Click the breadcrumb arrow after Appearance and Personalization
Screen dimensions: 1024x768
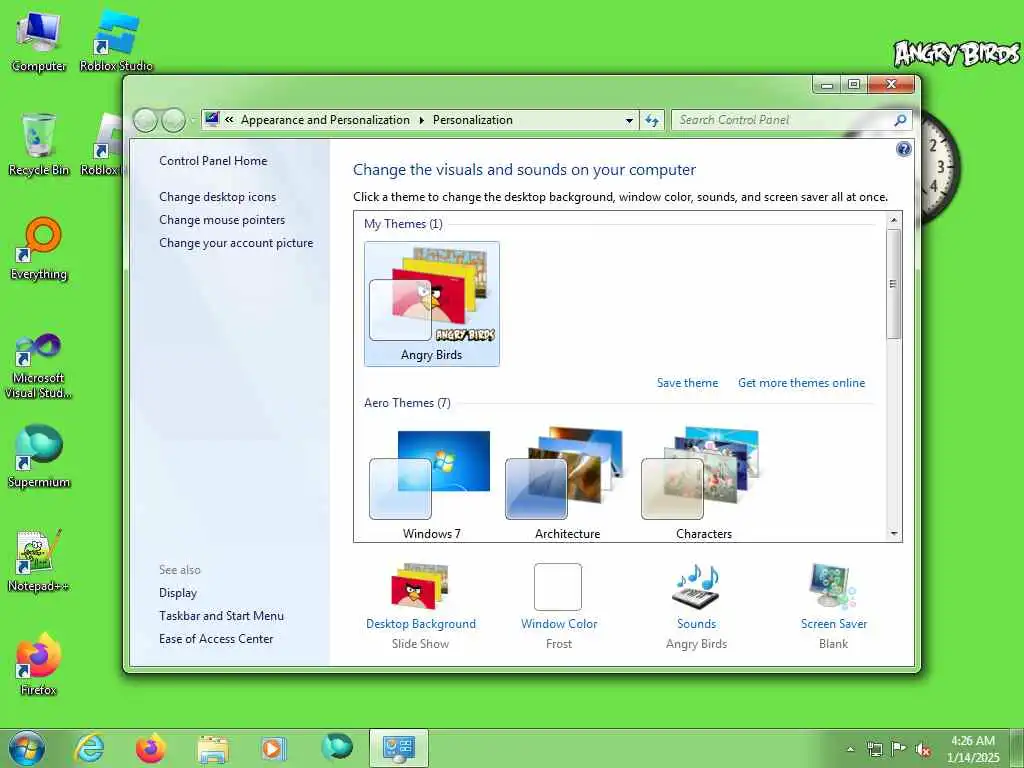click(421, 120)
